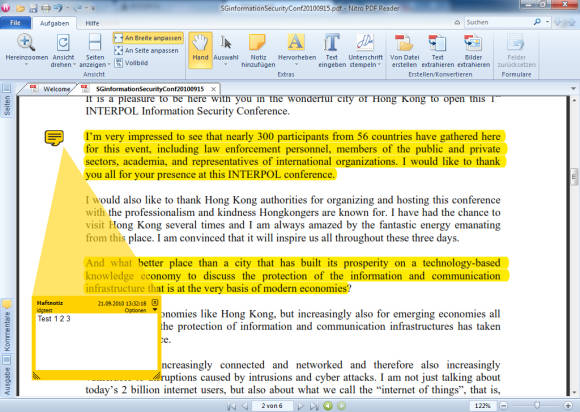The height and width of the screenshot is (412, 580).
Task: Click the save quick access icon
Action: pos(33,8)
